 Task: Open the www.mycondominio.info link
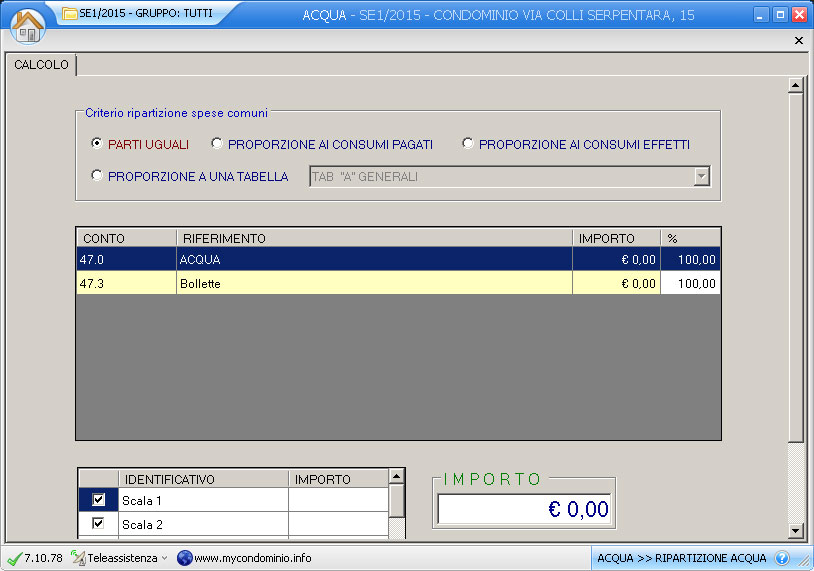point(252,558)
